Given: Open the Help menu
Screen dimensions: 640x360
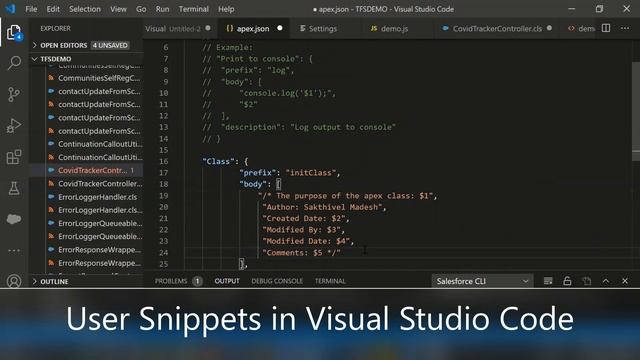Looking at the screenshot, I should point(226,9).
